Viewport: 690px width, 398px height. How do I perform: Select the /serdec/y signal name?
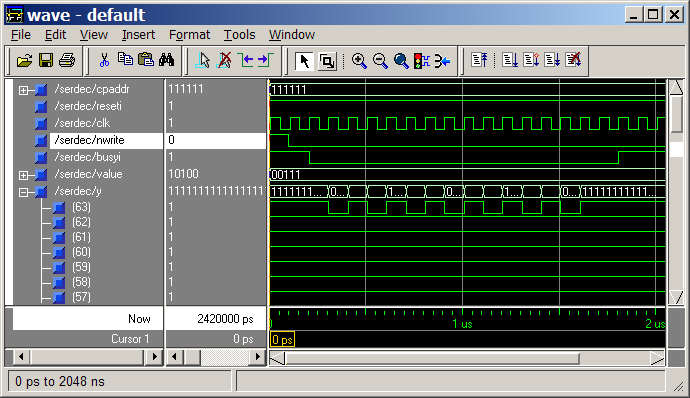(x=78, y=192)
